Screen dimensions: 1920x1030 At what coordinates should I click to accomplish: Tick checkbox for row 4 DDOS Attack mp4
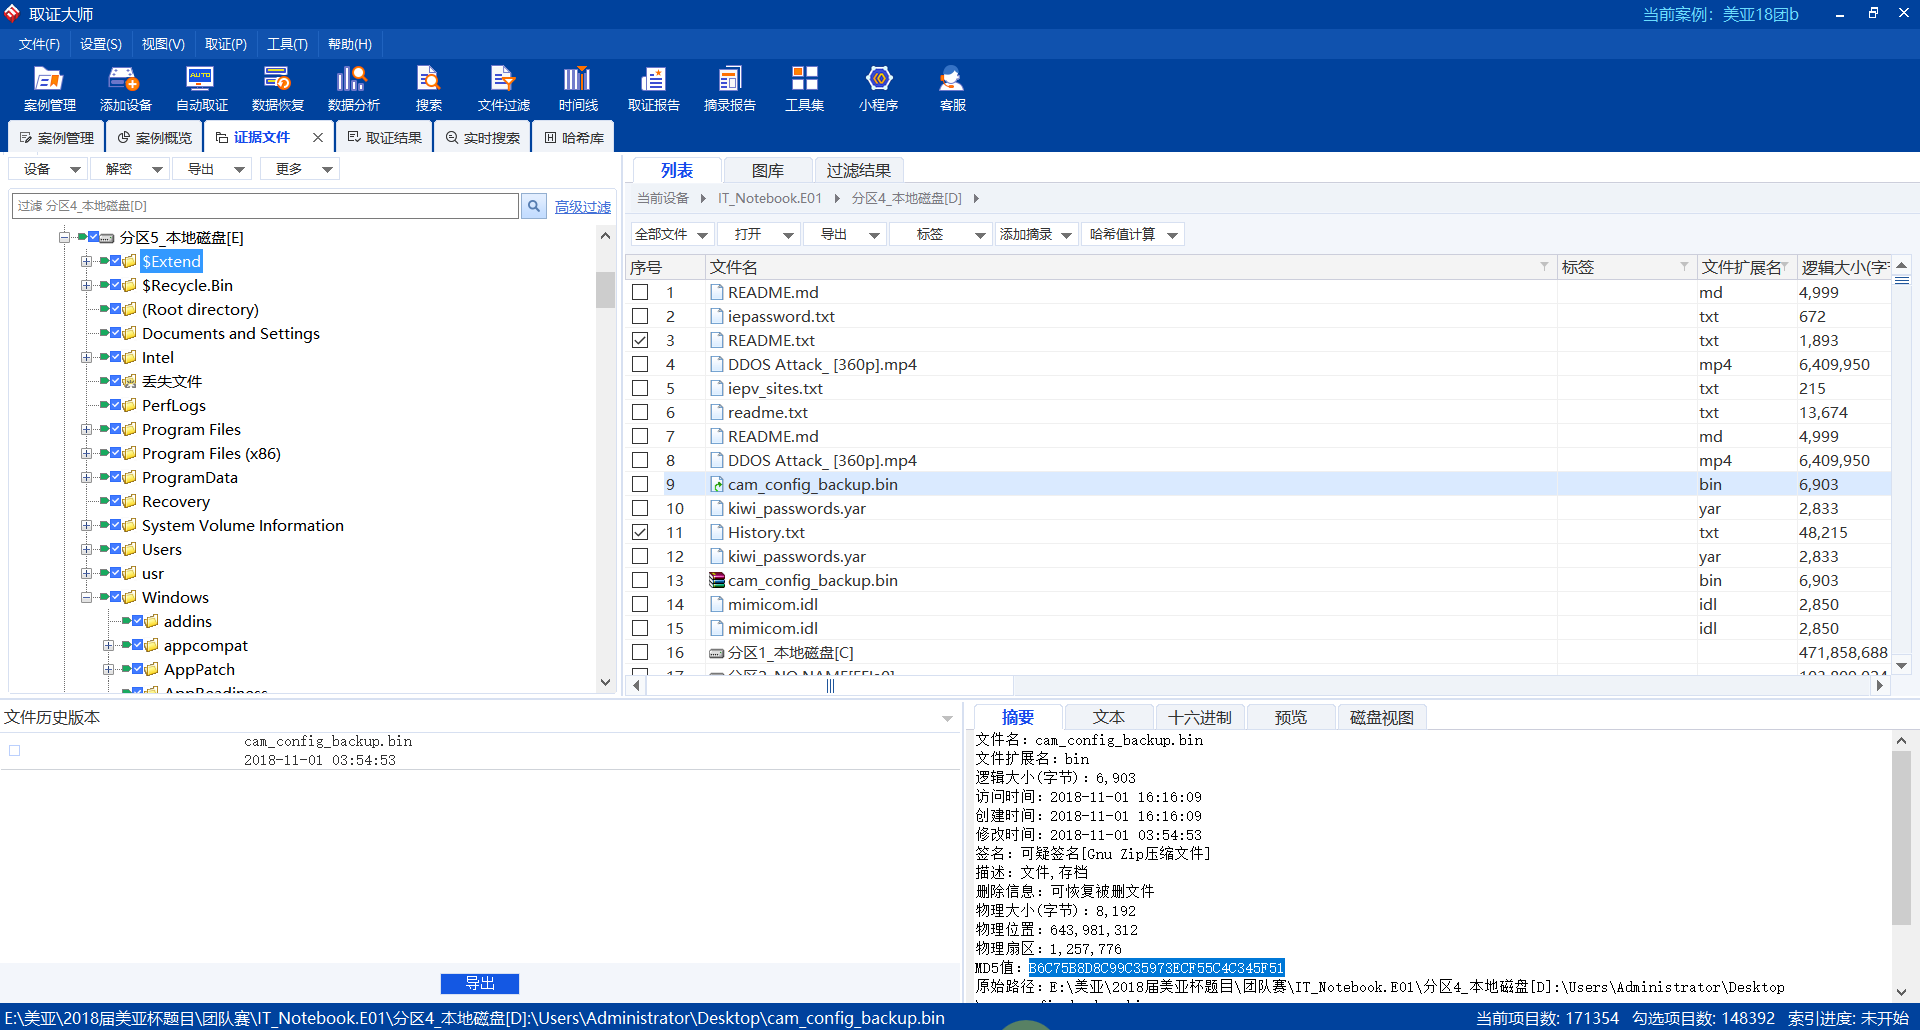point(640,364)
